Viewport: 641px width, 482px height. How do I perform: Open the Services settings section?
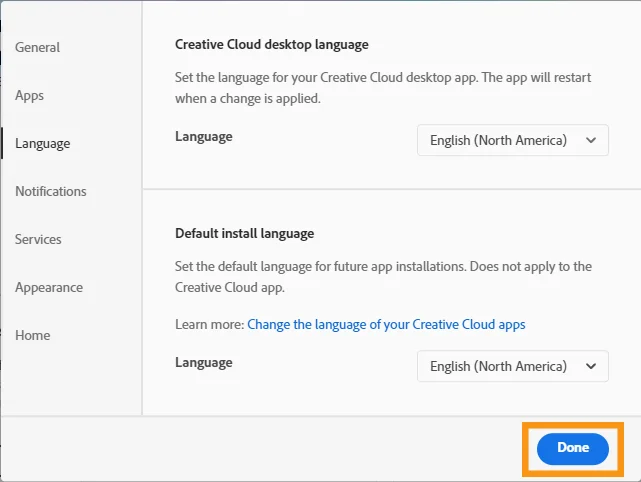[38, 239]
